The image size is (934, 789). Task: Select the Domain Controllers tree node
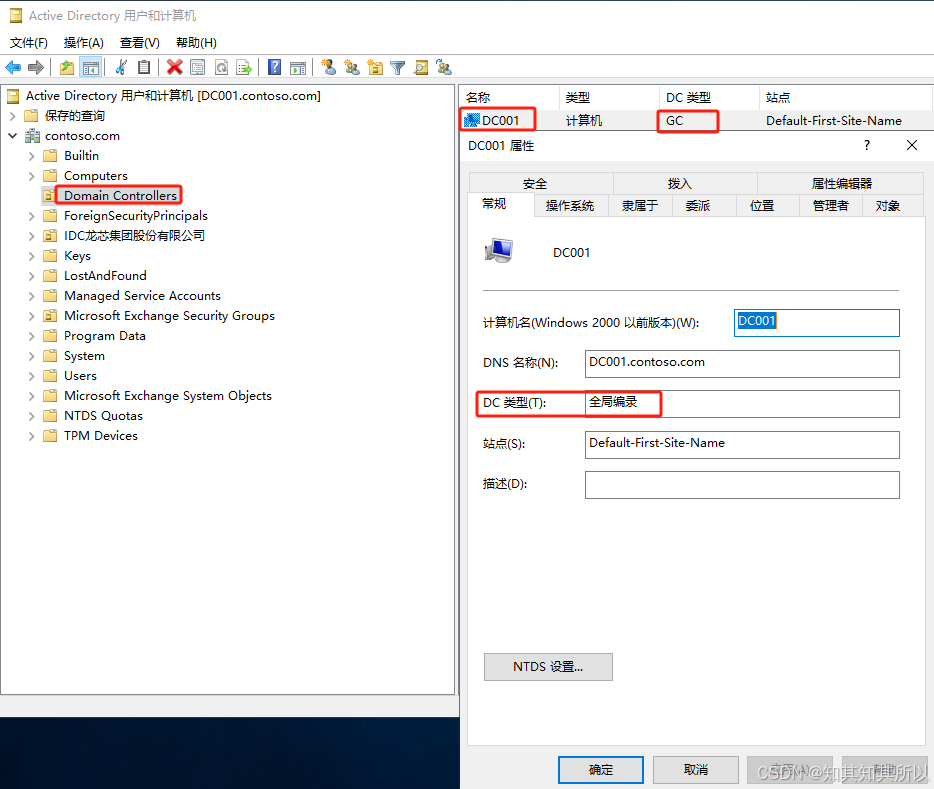[x=120, y=196]
